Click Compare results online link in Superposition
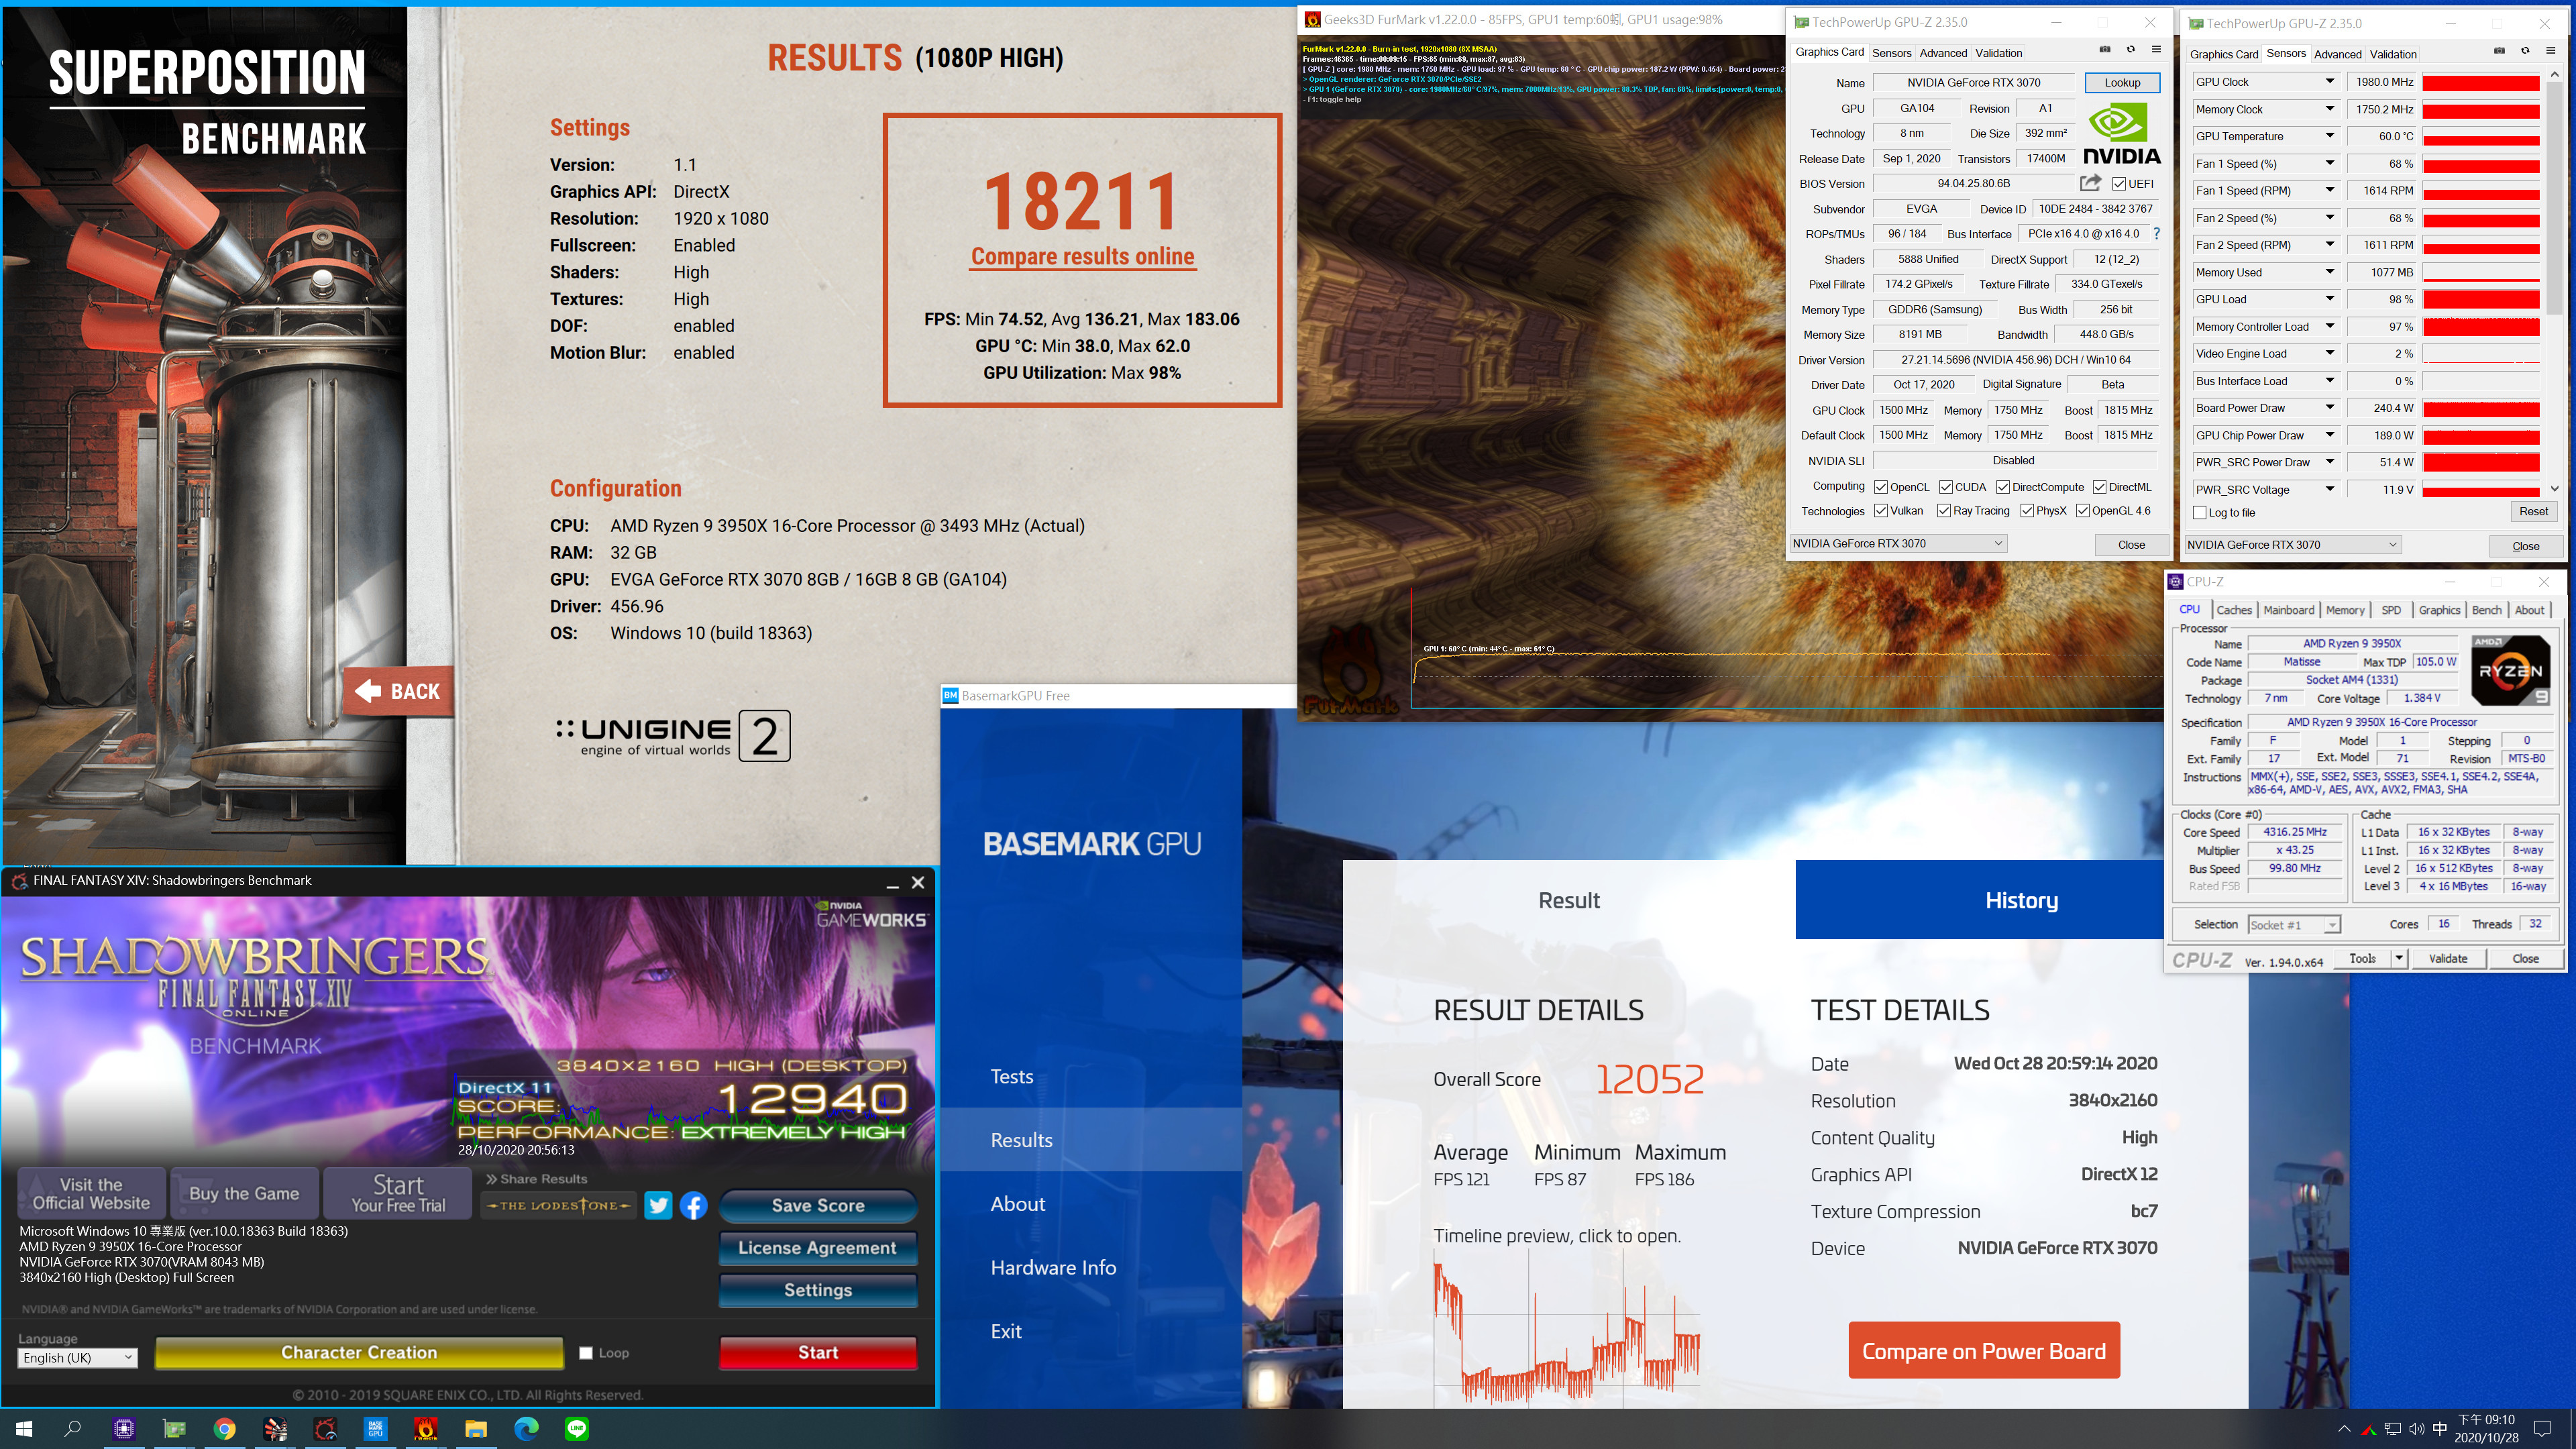The width and height of the screenshot is (2576, 1449). pos(1083,257)
